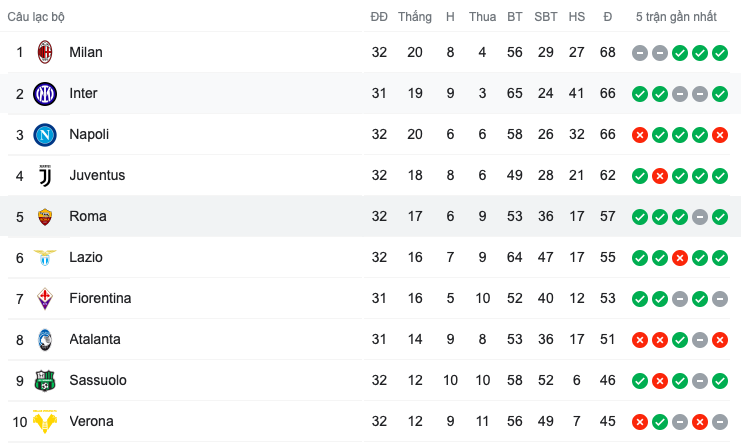This screenshot has height=445, width=741.
Task: Select the Roma table row
Action: [370, 216]
